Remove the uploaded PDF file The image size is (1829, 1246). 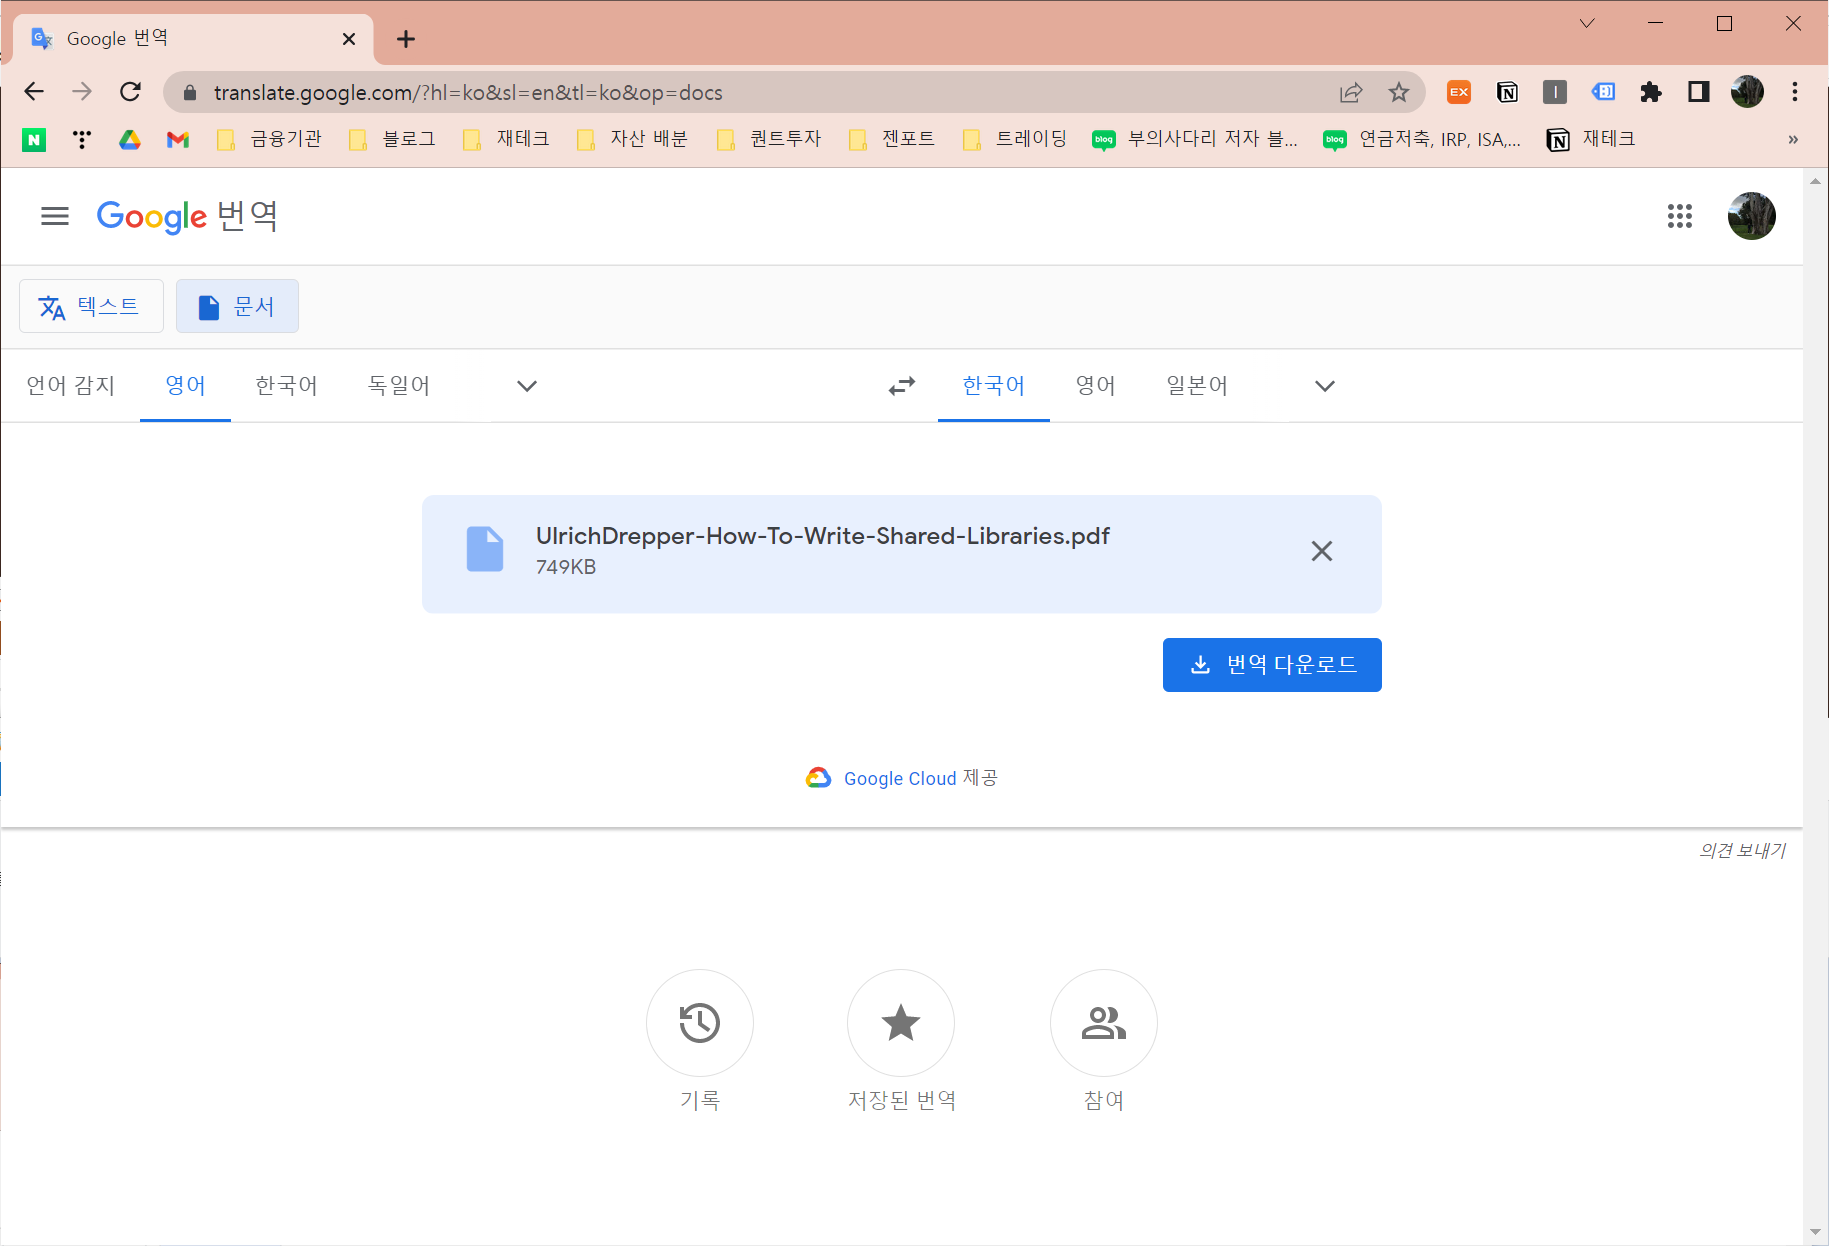pyautogui.click(x=1322, y=551)
